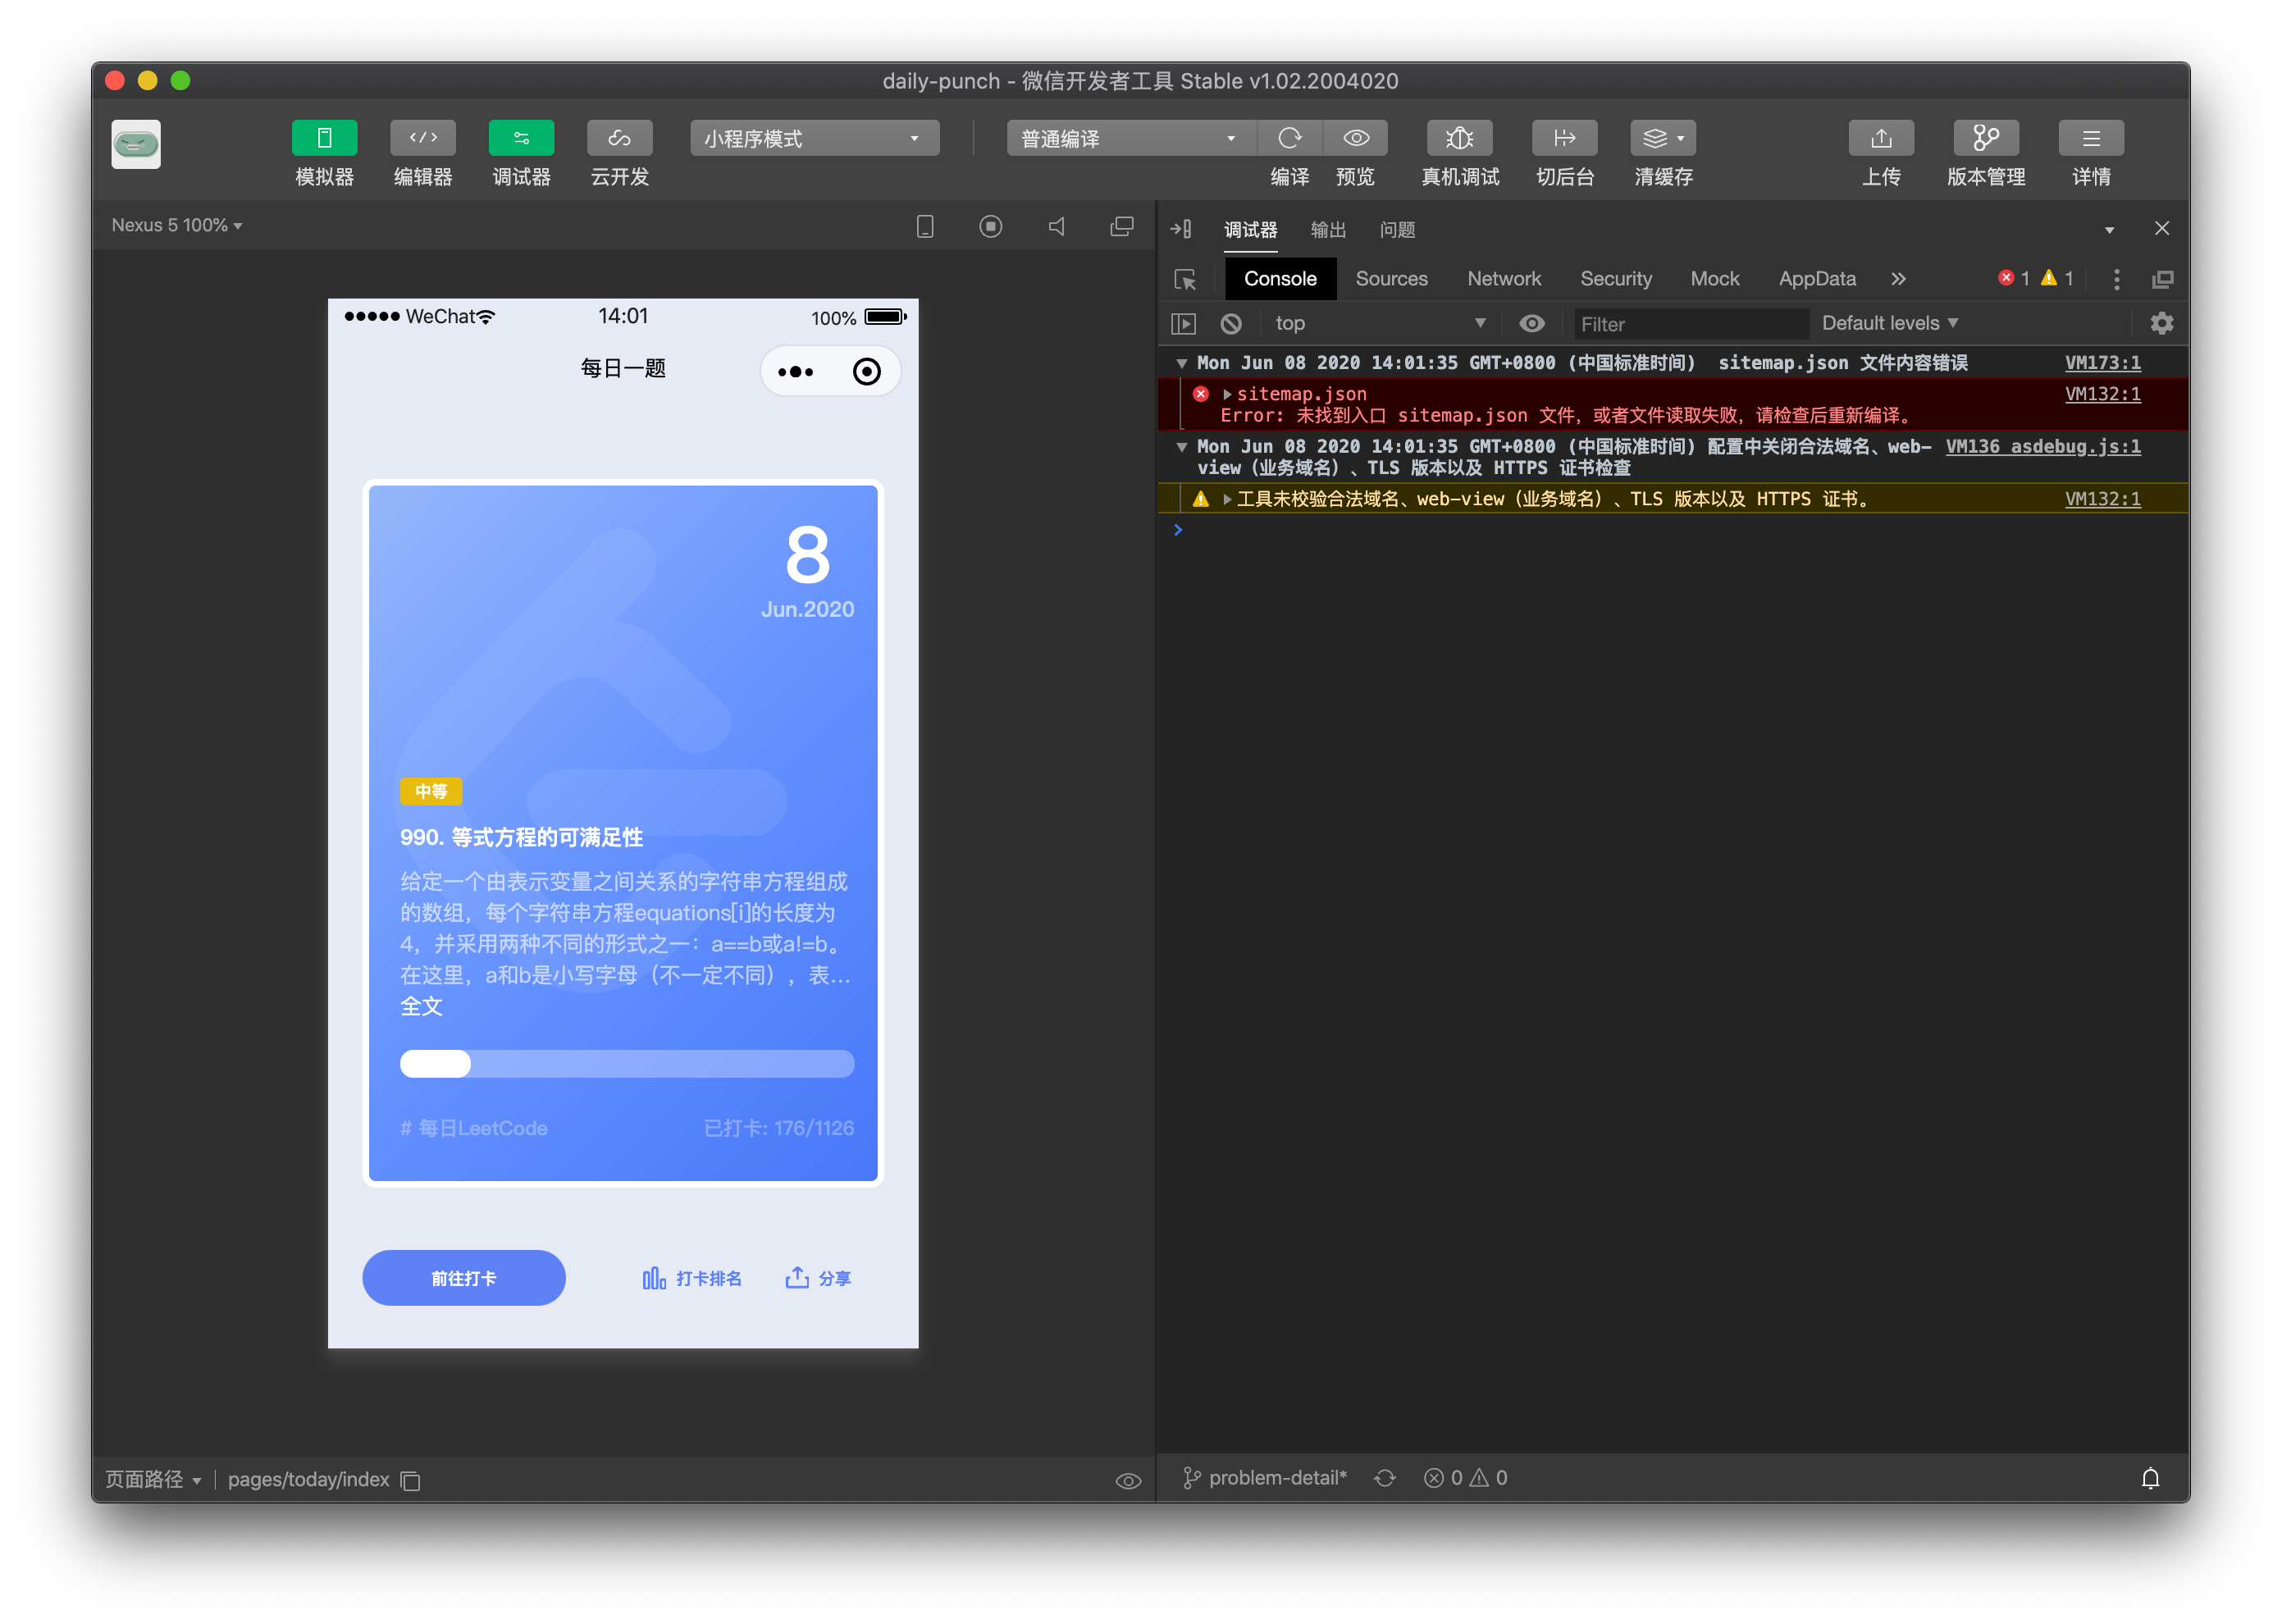The width and height of the screenshot is (2282, 1624).
Task: Click the clear console icon
Action: tap(1231, 323)
